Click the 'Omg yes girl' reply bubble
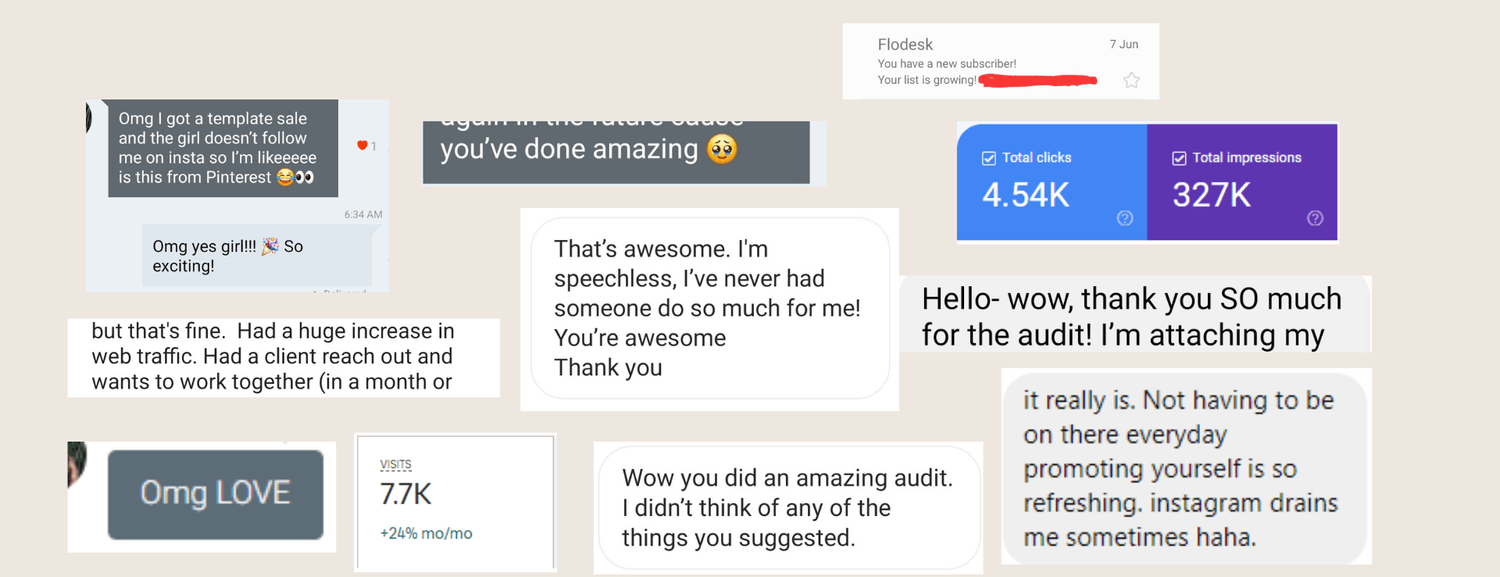 [257, 256]
